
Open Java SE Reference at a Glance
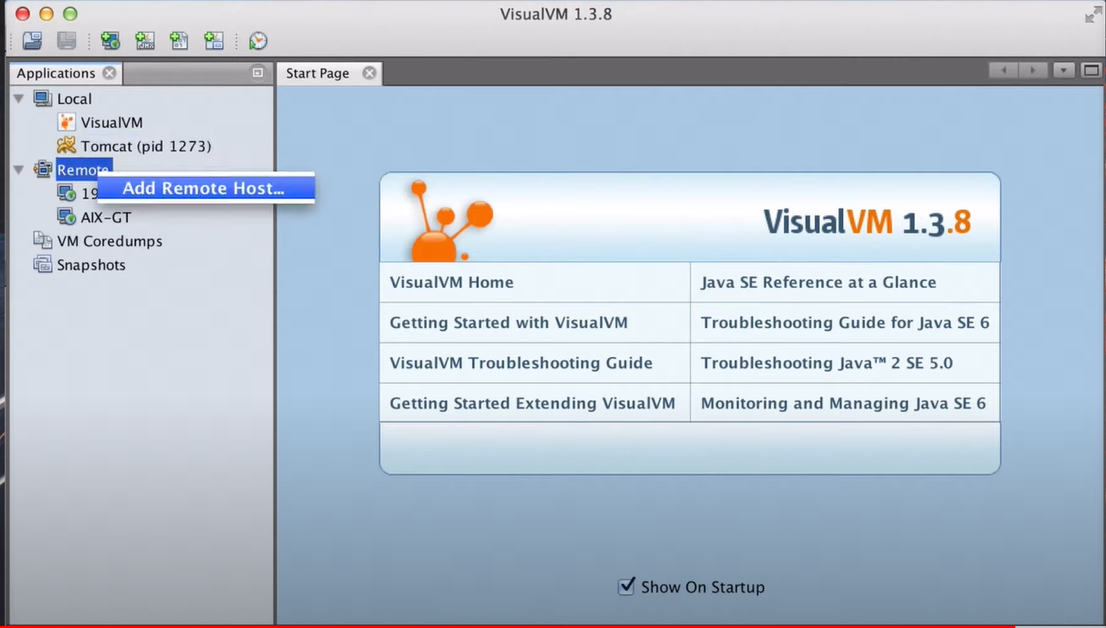tap(818, 282)
